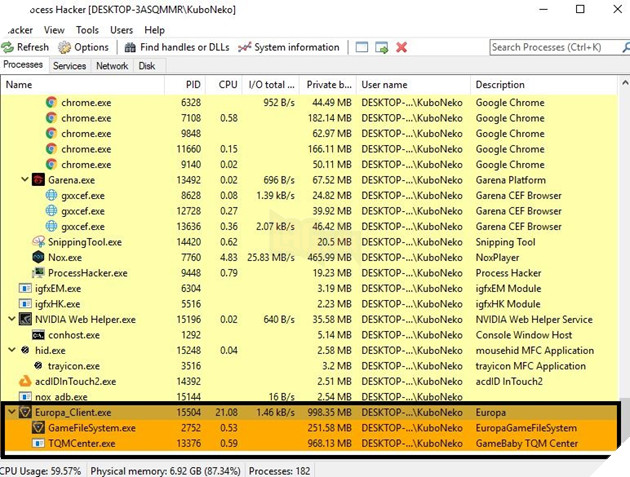Click the Garena.exe red icon
The height and width of the screenshot is (477, 630).
[39, 180]
